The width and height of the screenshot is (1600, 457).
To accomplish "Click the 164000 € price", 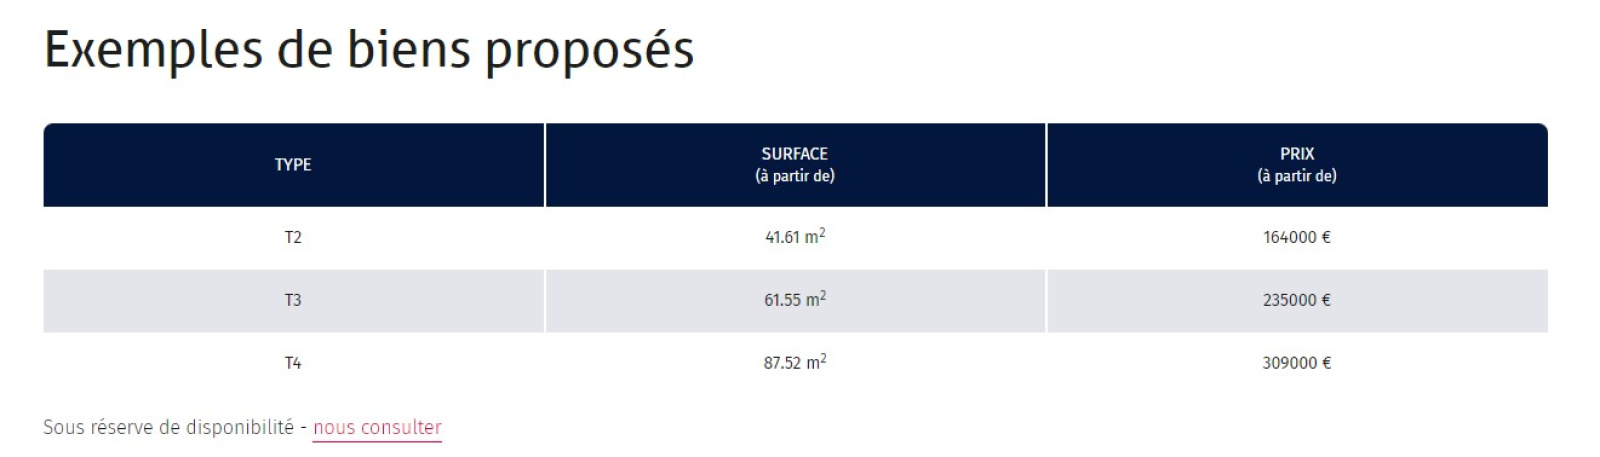I will [x=1297, y=238].
